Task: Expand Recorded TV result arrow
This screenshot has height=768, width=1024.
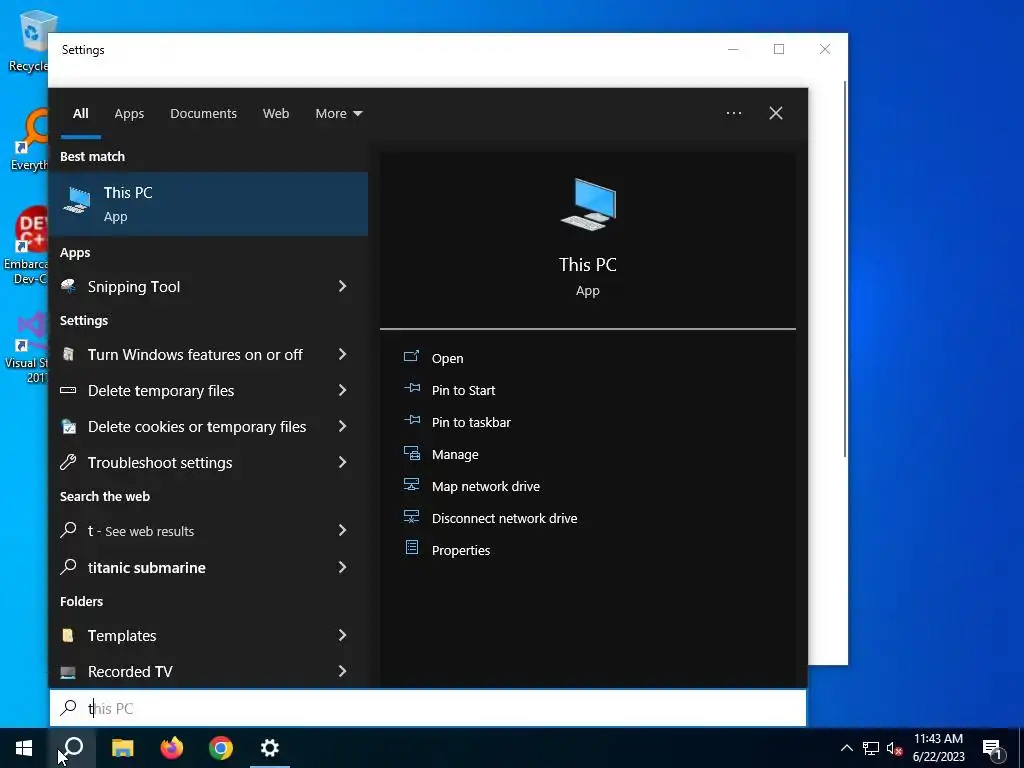Action: [342, 671]
